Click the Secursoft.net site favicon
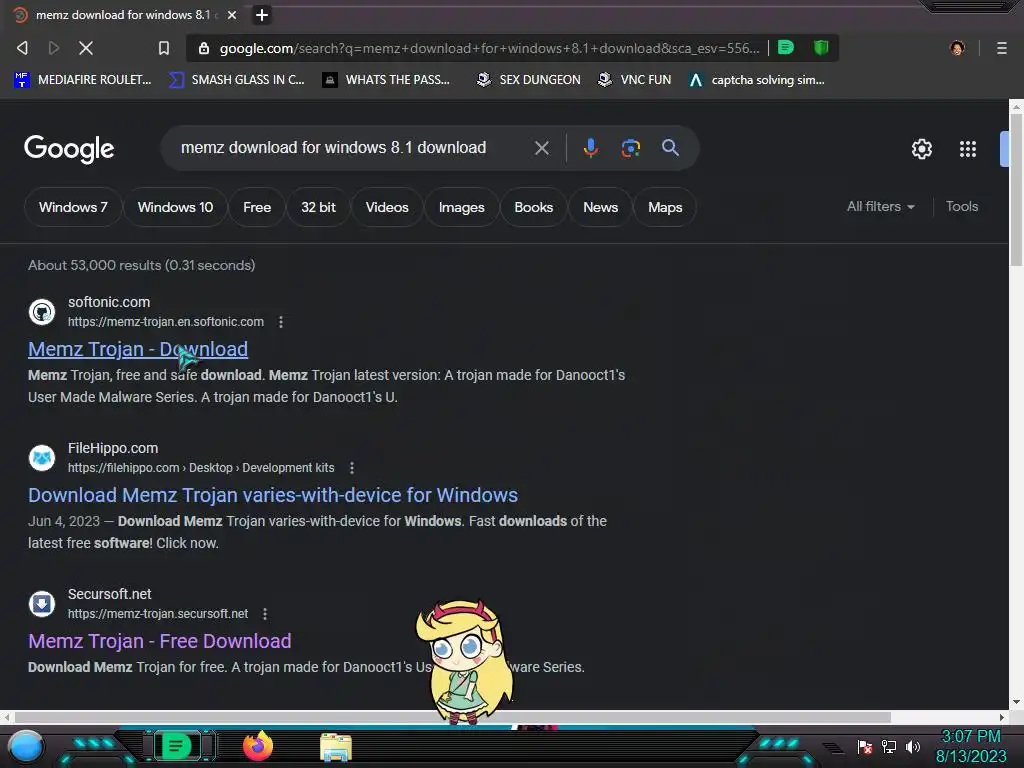The width and height of the screenshot is (1024, 768). [42, 603]
